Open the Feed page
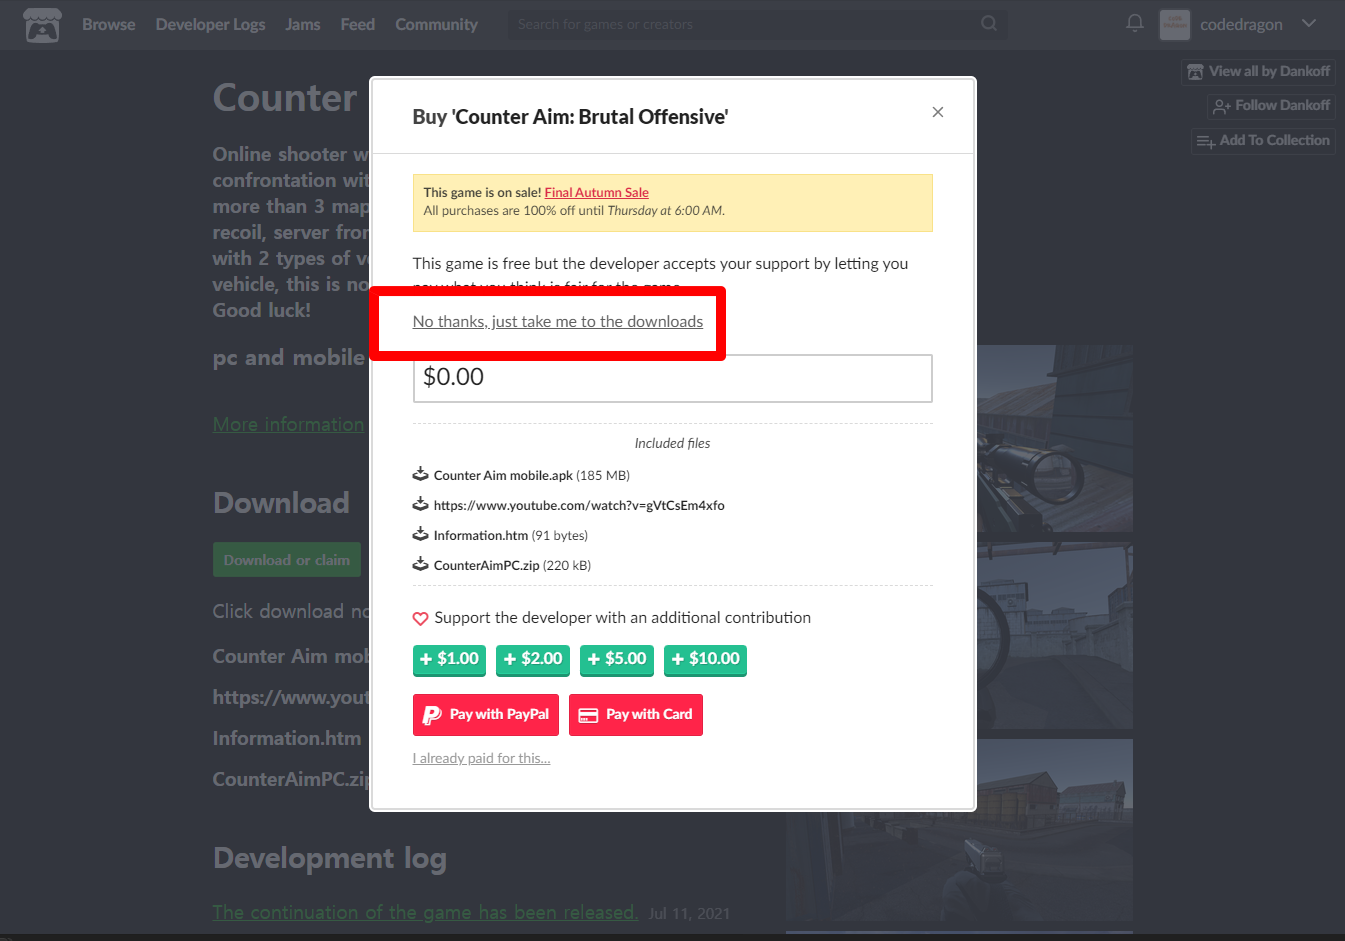This screenshot has height=941, width=1345. click(357, 24)
